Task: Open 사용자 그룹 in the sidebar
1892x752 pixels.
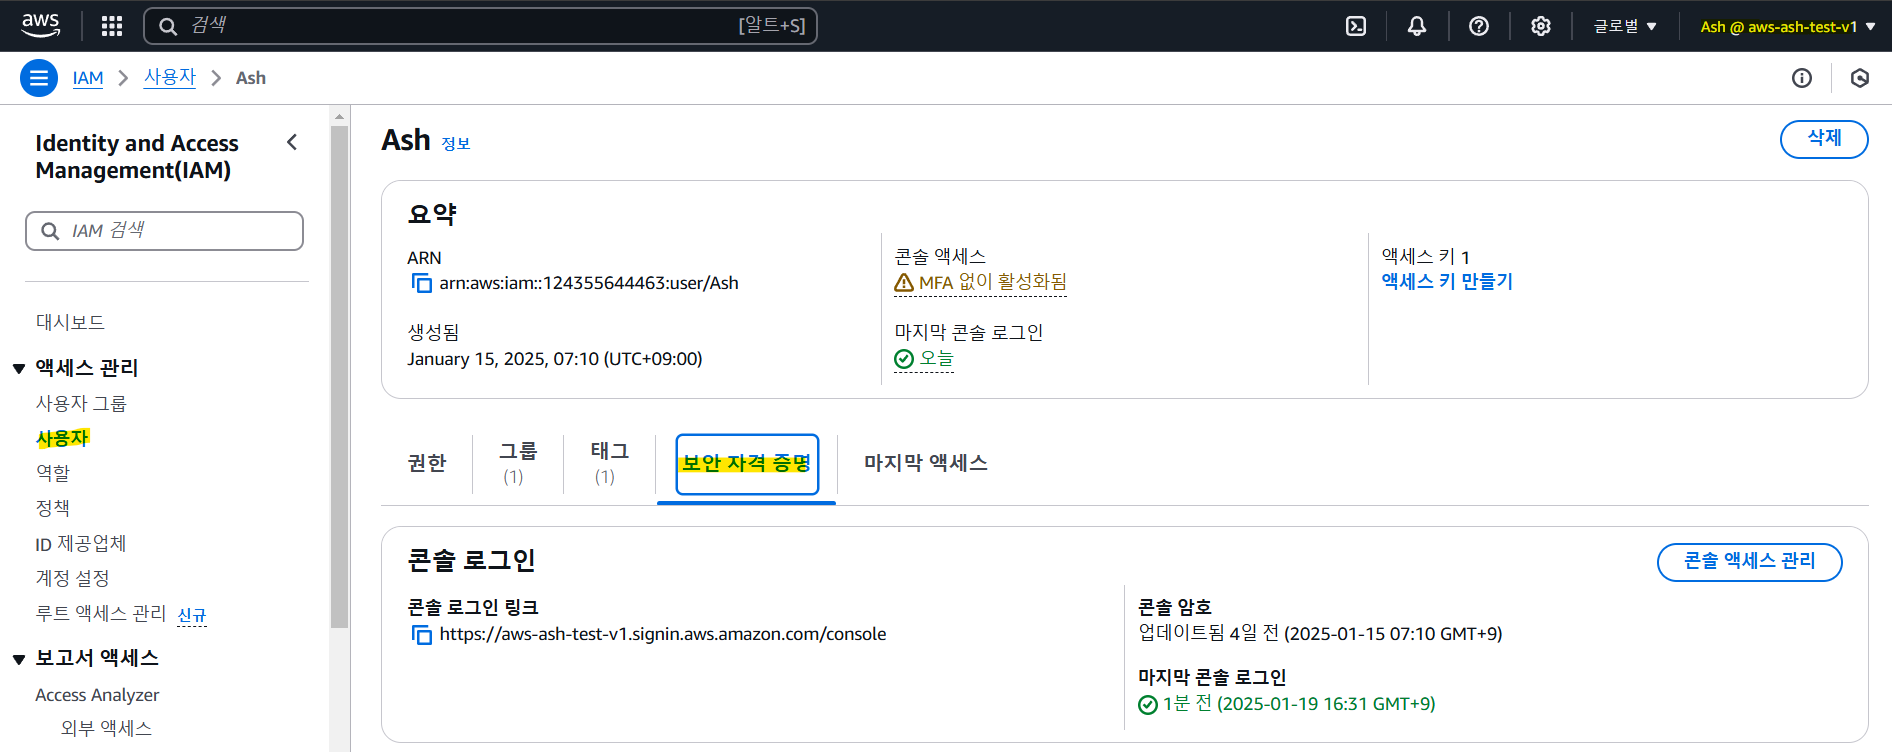Action: point(81,404)
